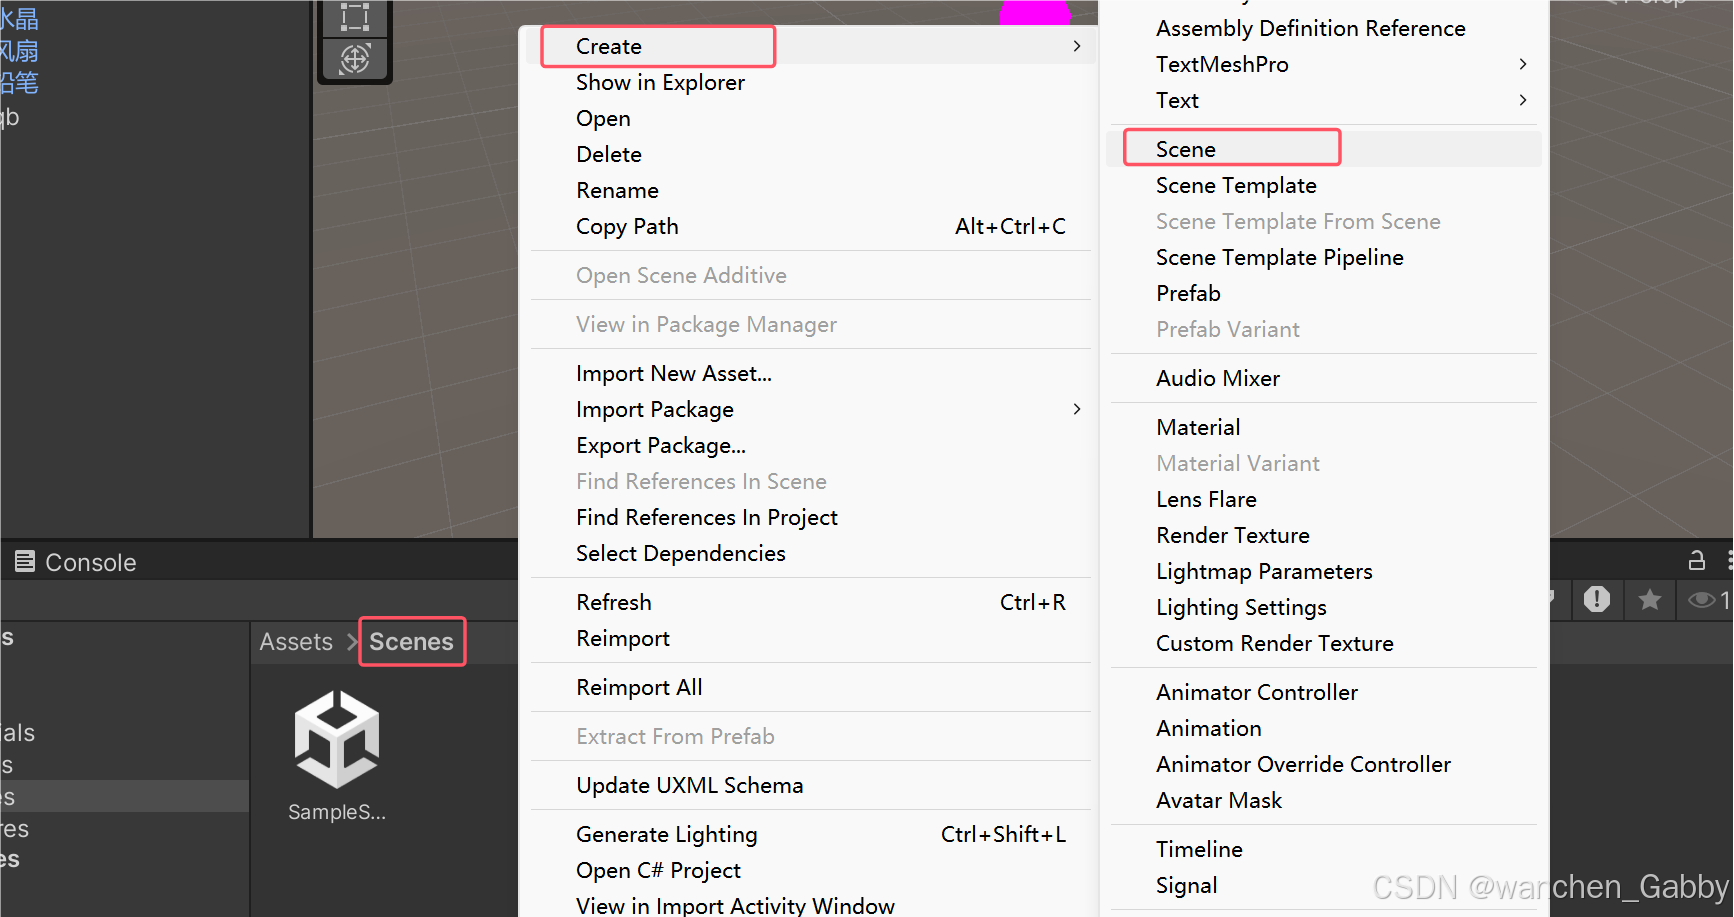Choose Animator Controller from the submenu
This screenshot has width=1734, height=917.
[1257, 692]
